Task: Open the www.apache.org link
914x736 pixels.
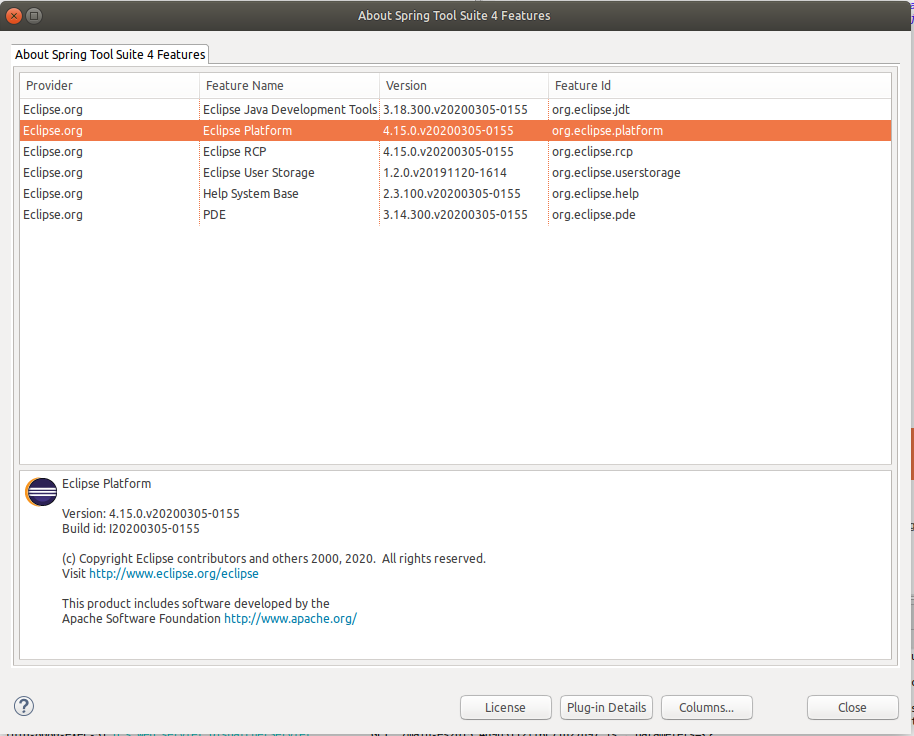Action: click(290, 618)
